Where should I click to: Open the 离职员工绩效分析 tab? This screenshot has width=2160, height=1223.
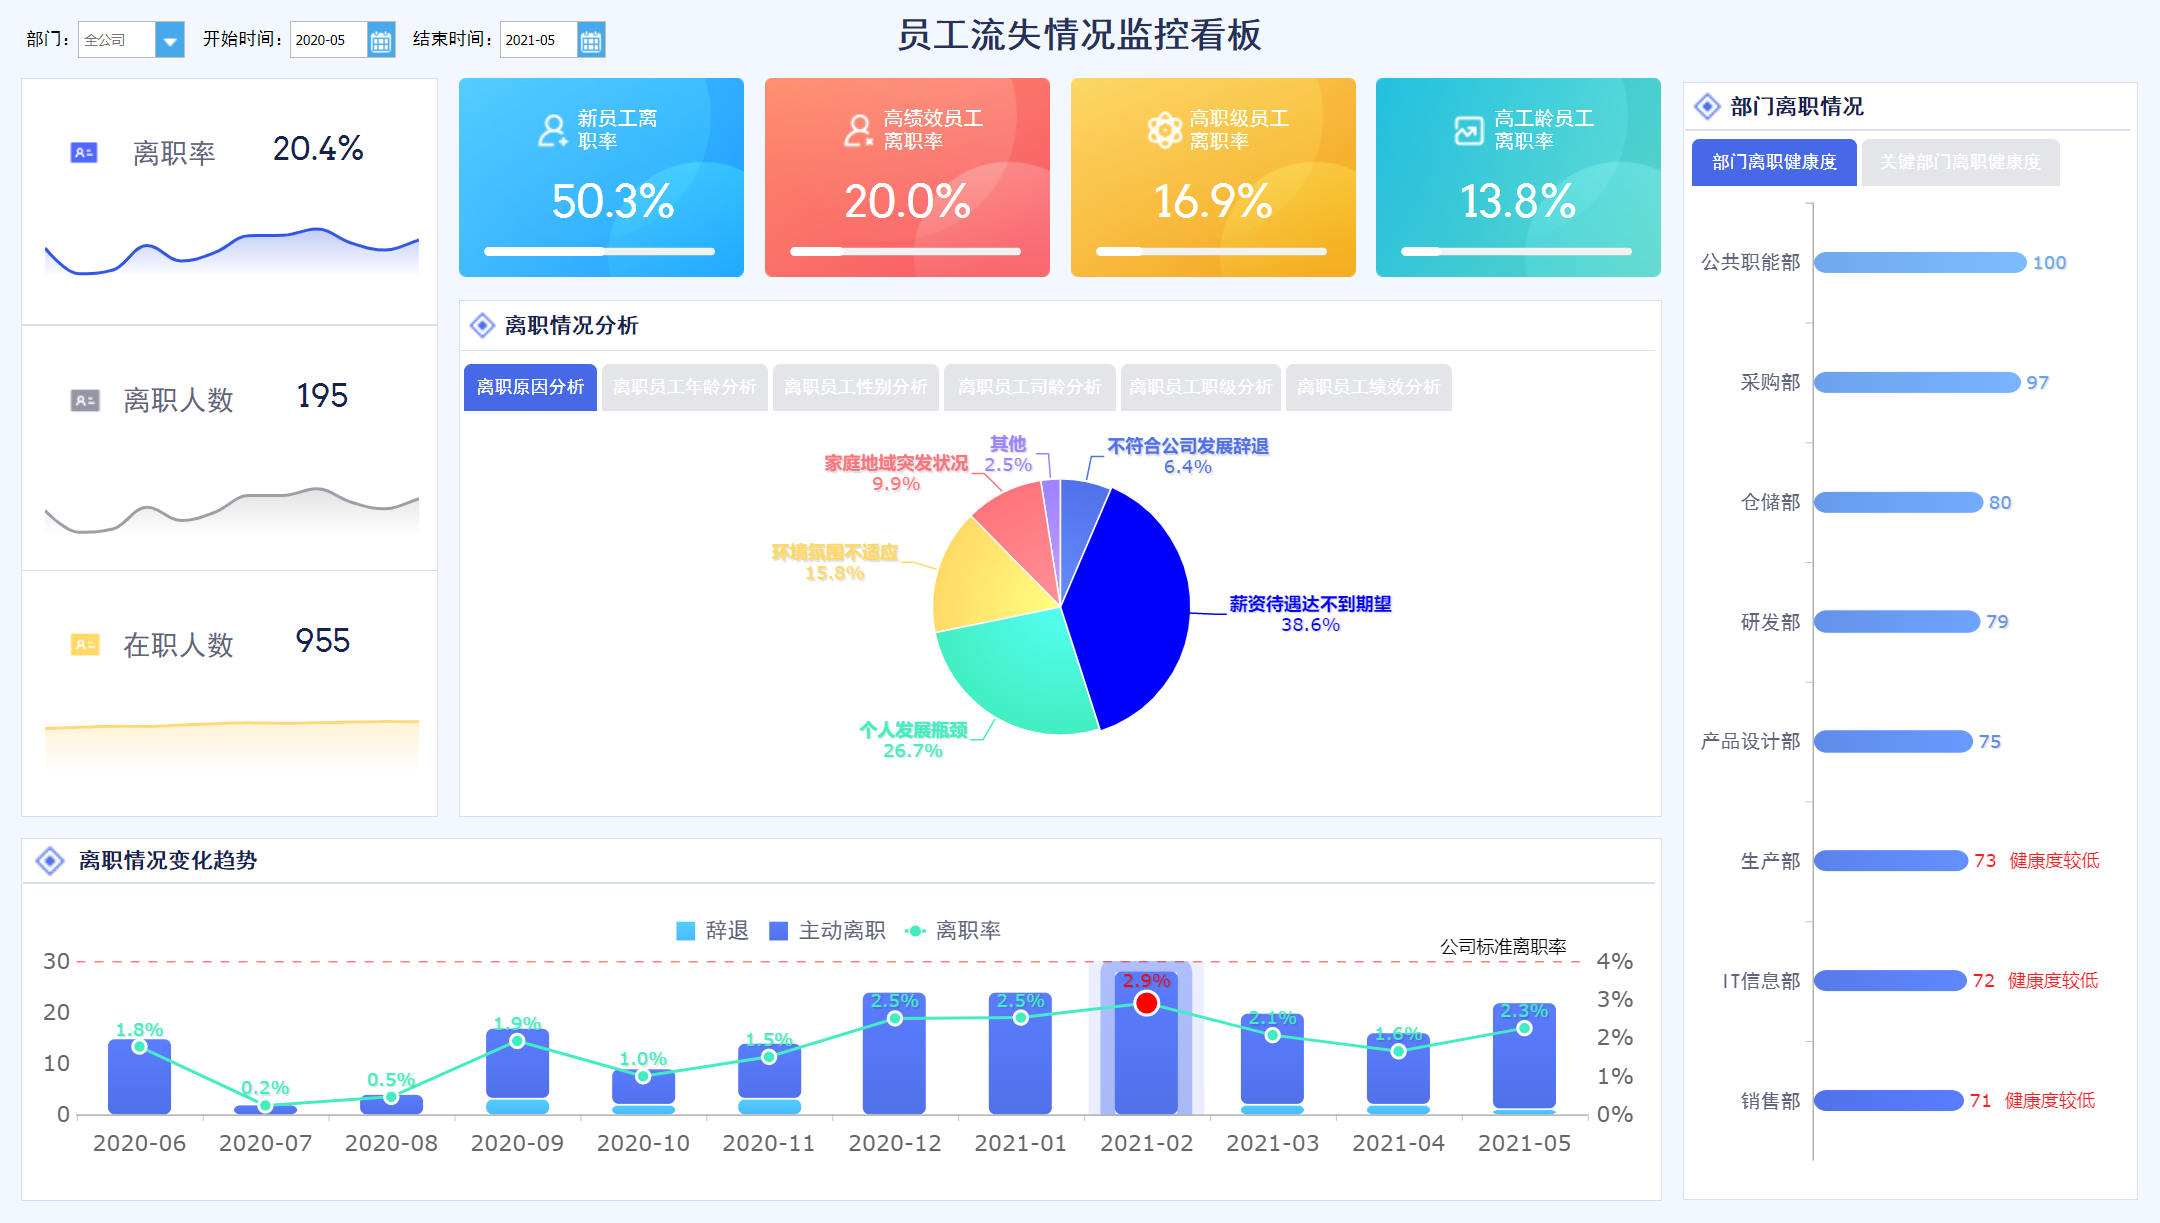point(1368,387)
